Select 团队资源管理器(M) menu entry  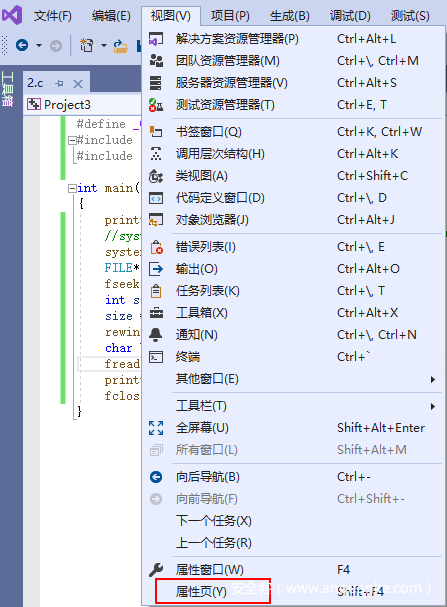click(x=293, y=61)
